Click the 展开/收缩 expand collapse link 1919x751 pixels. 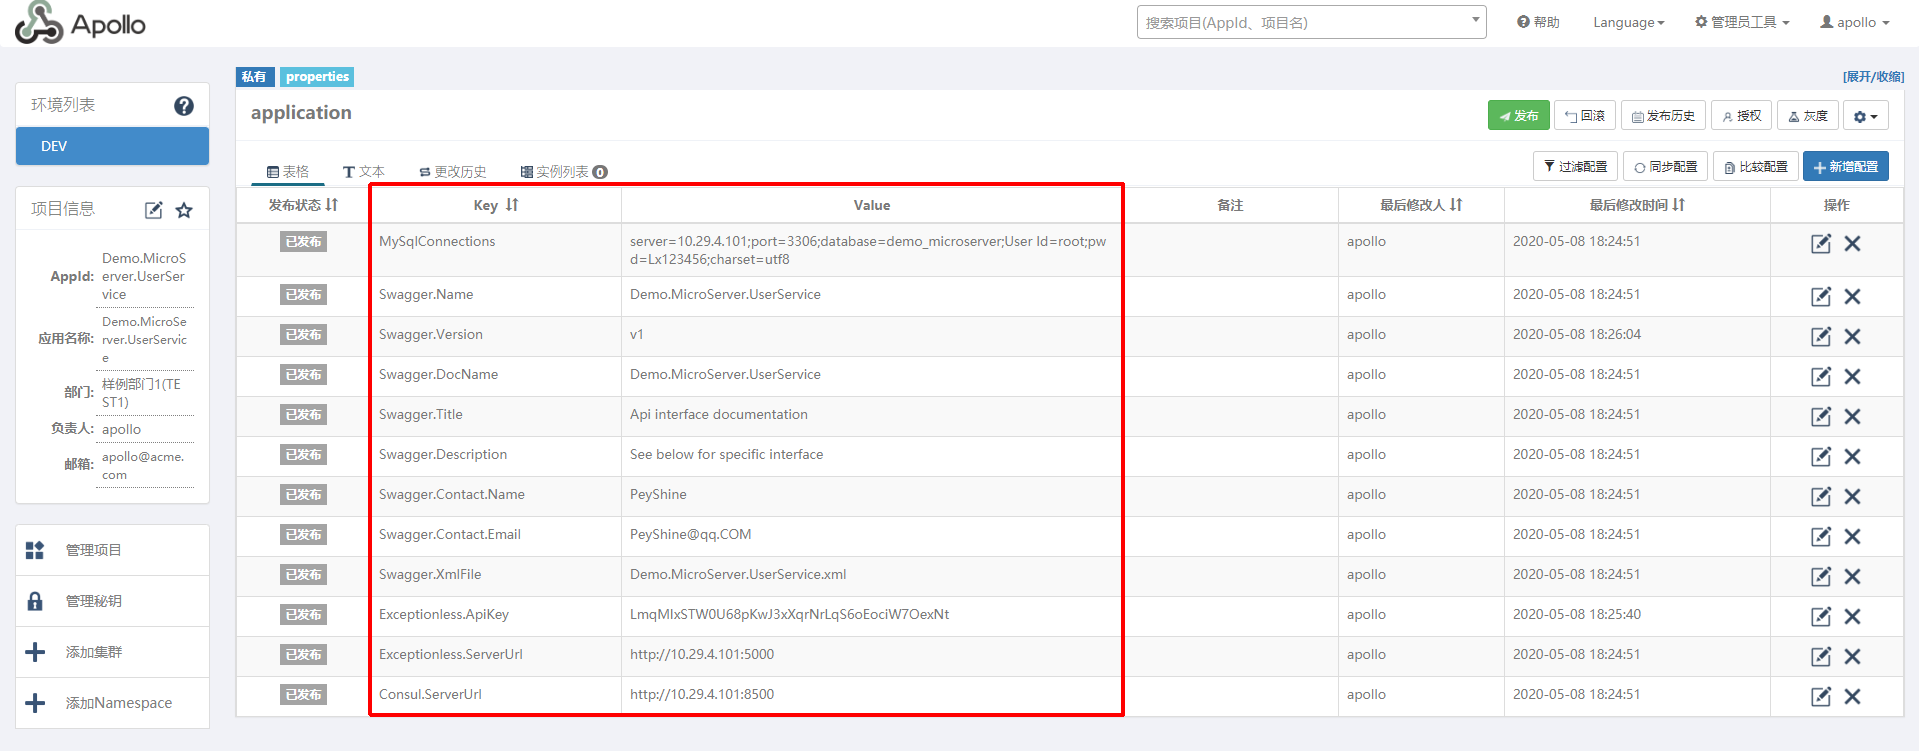[x=1873, y=77]
